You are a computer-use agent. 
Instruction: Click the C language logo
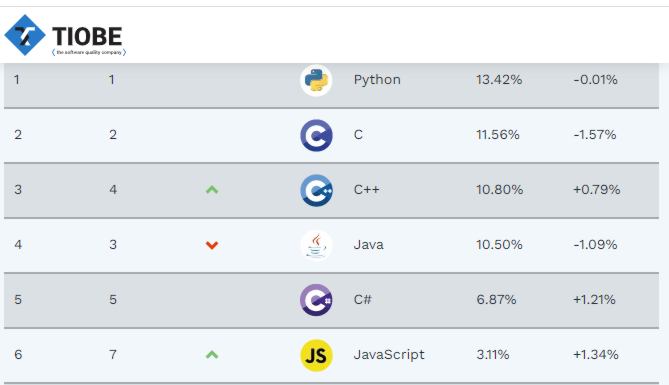[316, 135]
